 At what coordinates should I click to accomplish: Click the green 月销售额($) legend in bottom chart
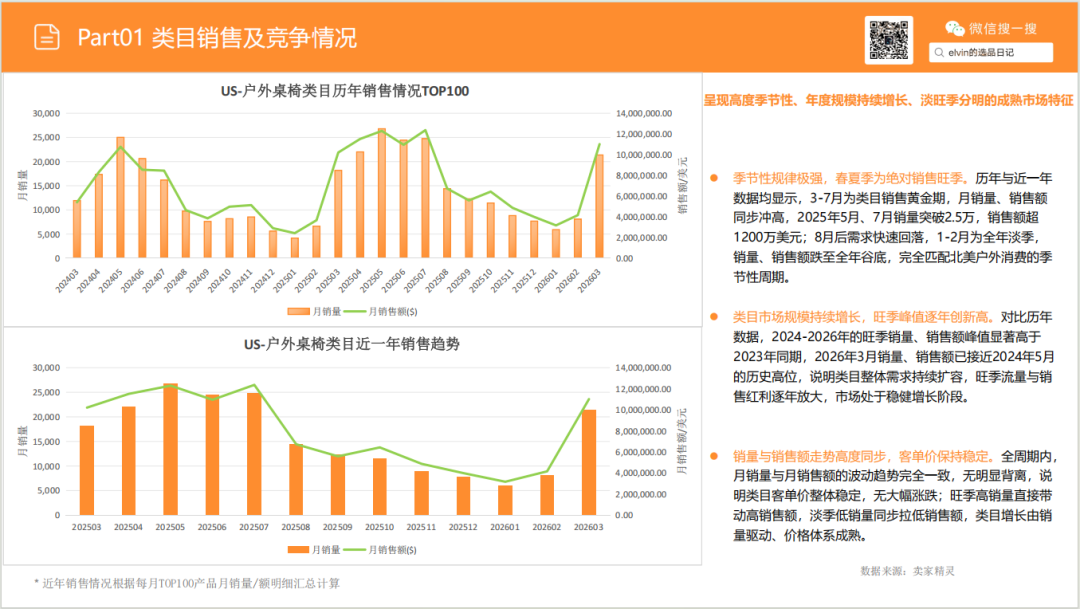click(x=380, y=550)
